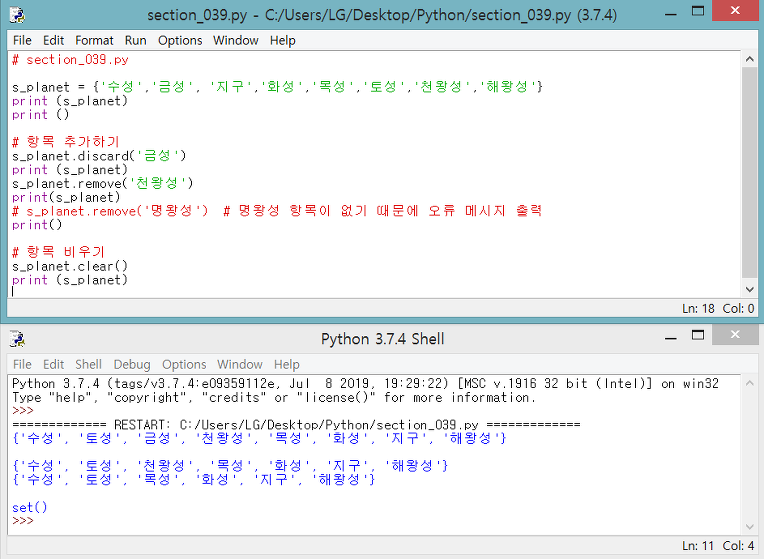Viewport: 764px width, 559px height.
Task: Open the Debug menu in Python Shell
Action: tap(132, 365)
